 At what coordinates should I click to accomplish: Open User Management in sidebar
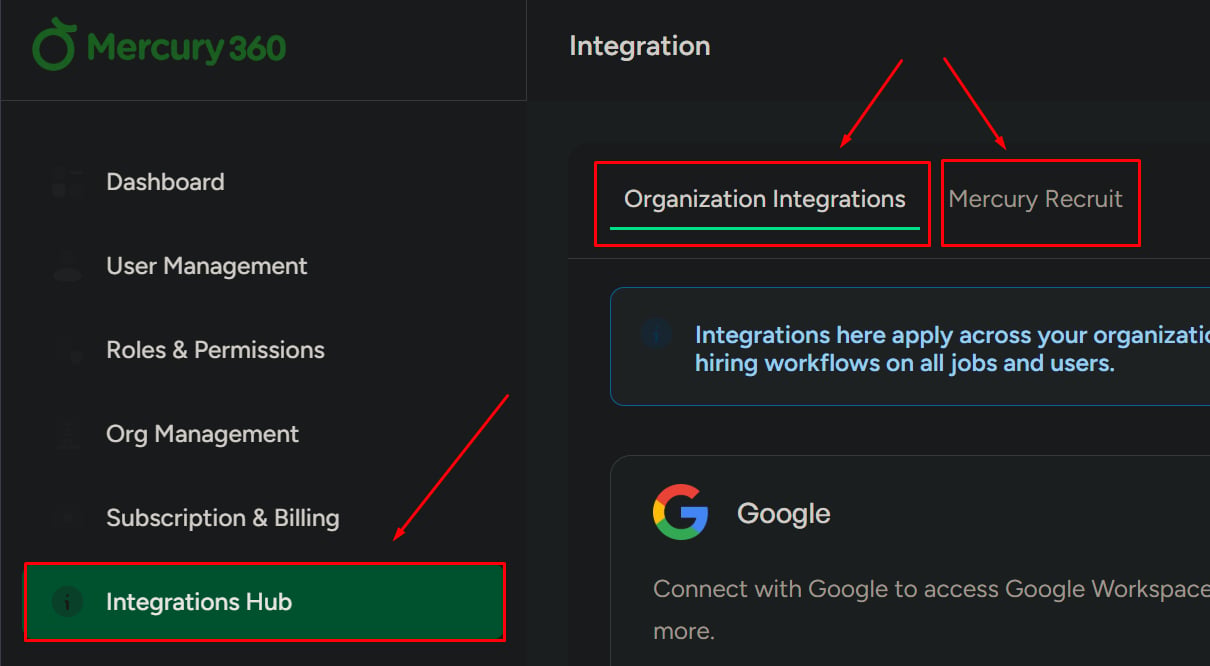206,266
